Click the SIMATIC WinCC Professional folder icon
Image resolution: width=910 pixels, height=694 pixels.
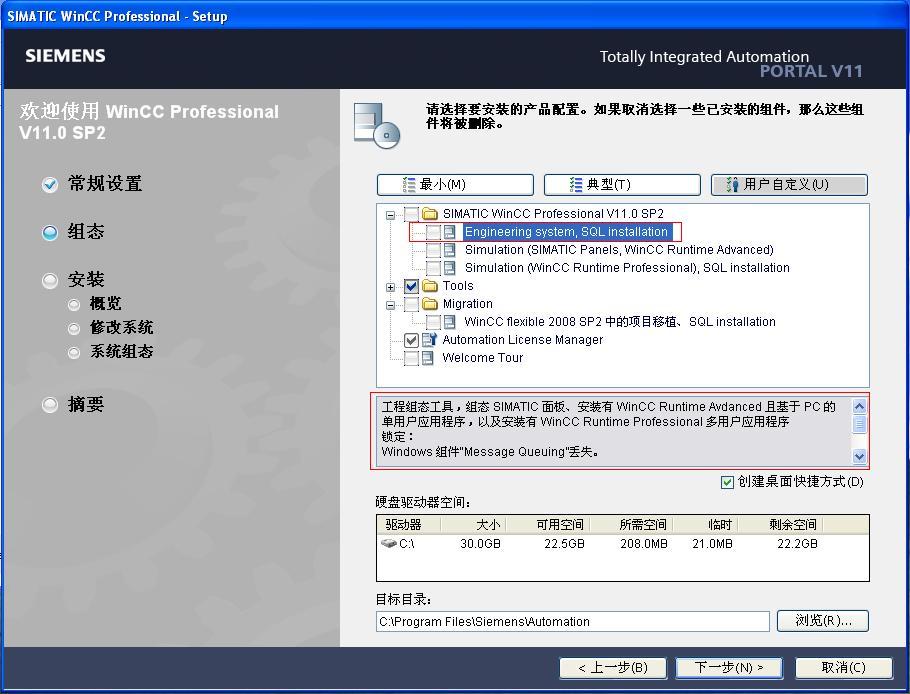429,214
